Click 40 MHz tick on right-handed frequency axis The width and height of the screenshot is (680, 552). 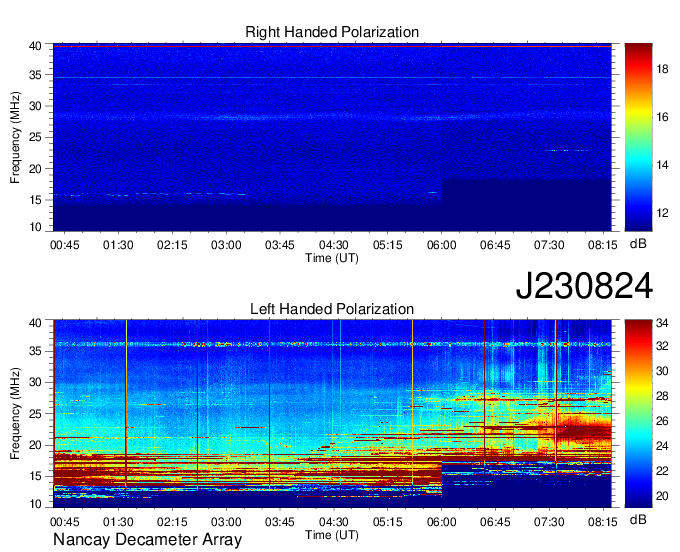35,46
